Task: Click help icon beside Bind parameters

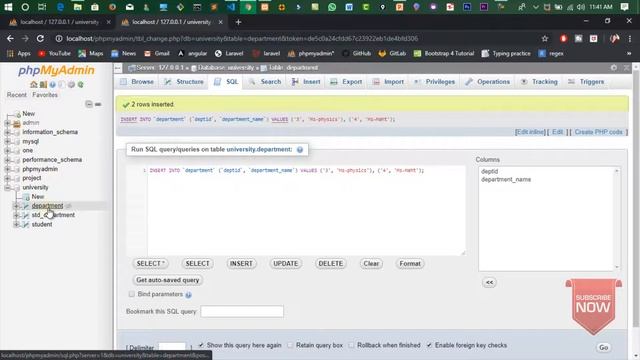Action: pos(188,295)
